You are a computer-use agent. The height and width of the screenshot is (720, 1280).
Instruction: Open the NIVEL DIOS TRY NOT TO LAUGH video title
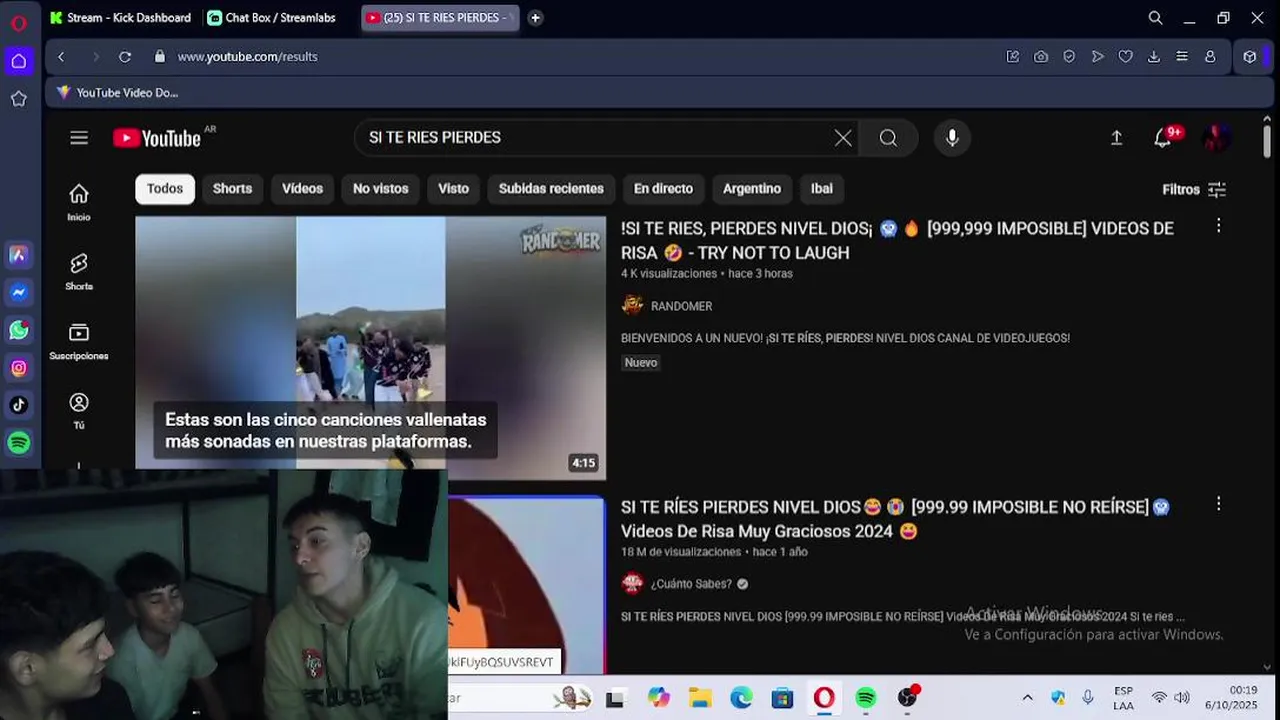click(x=897, y=241)
